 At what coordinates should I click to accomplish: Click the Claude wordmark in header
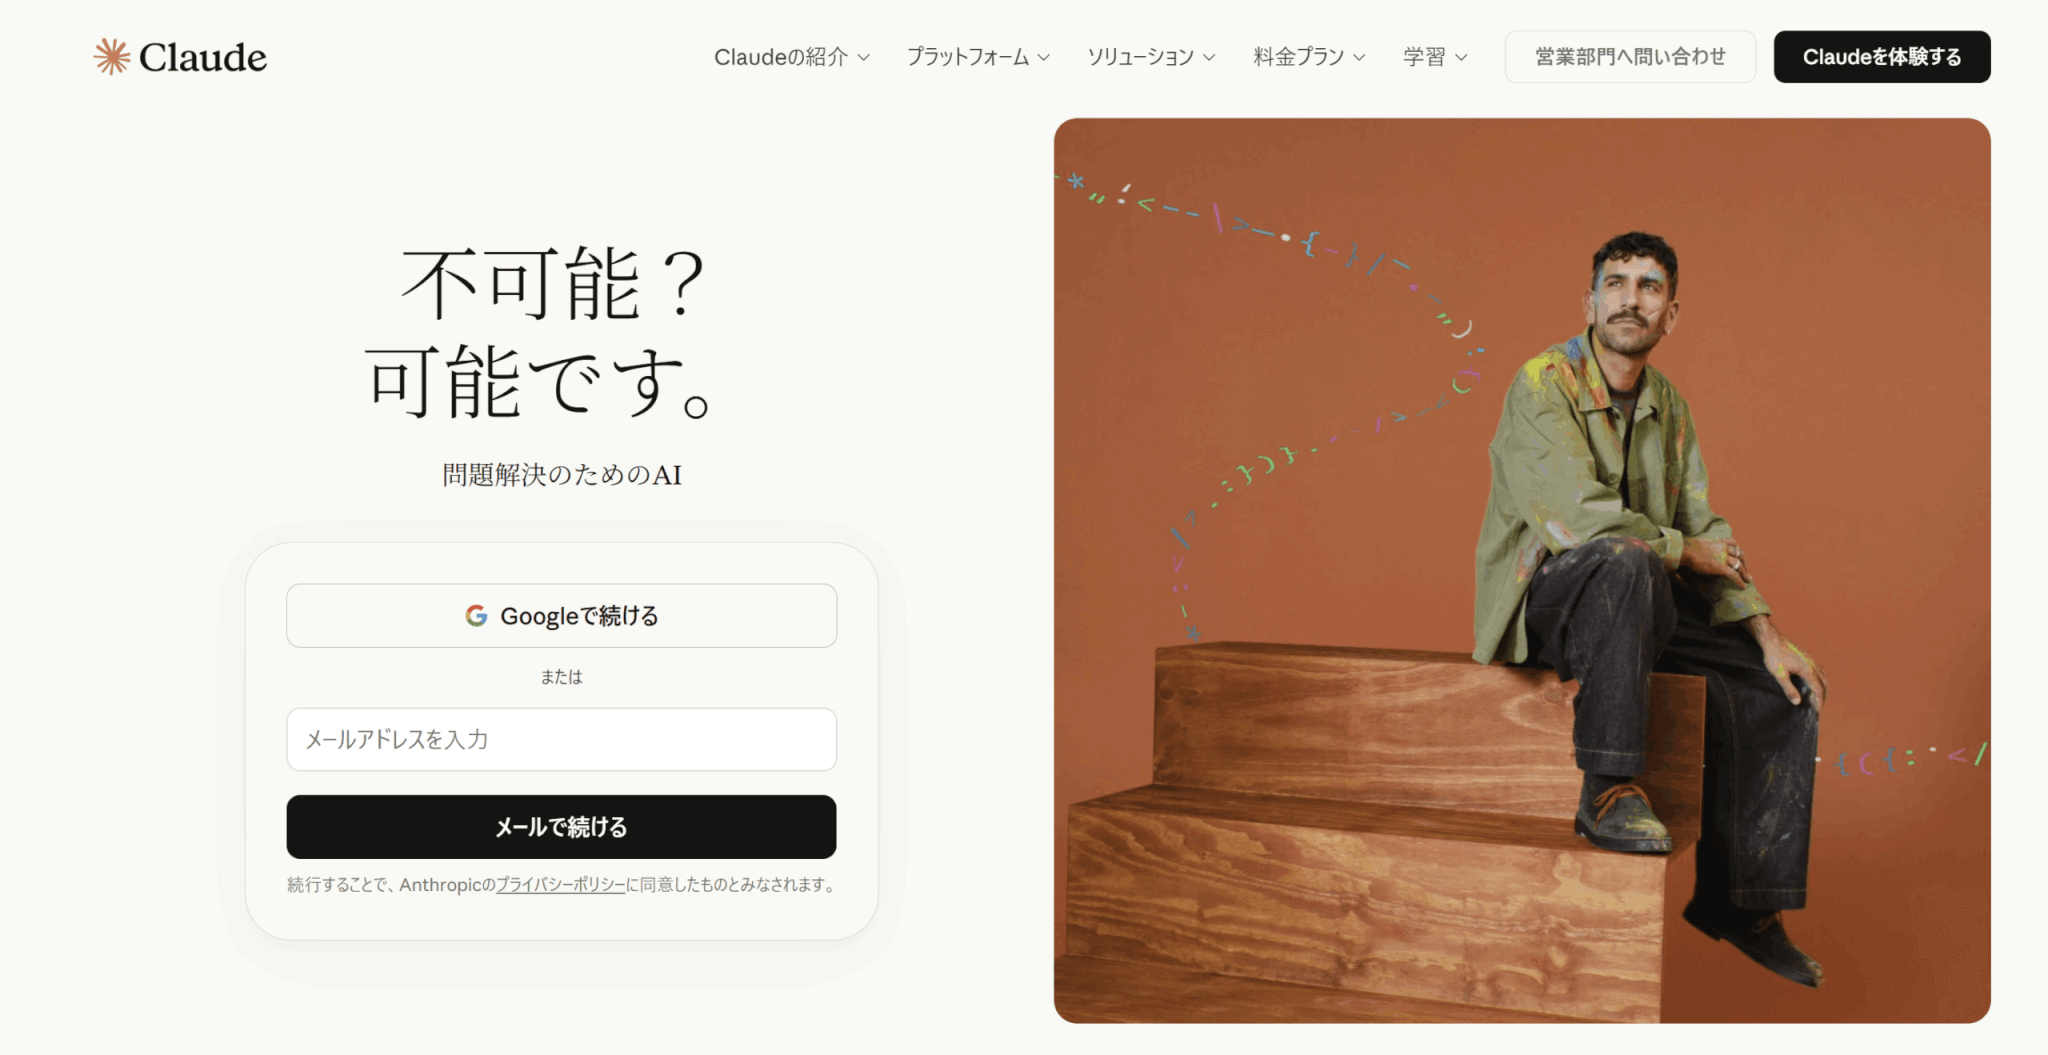(x=203, y=58)
